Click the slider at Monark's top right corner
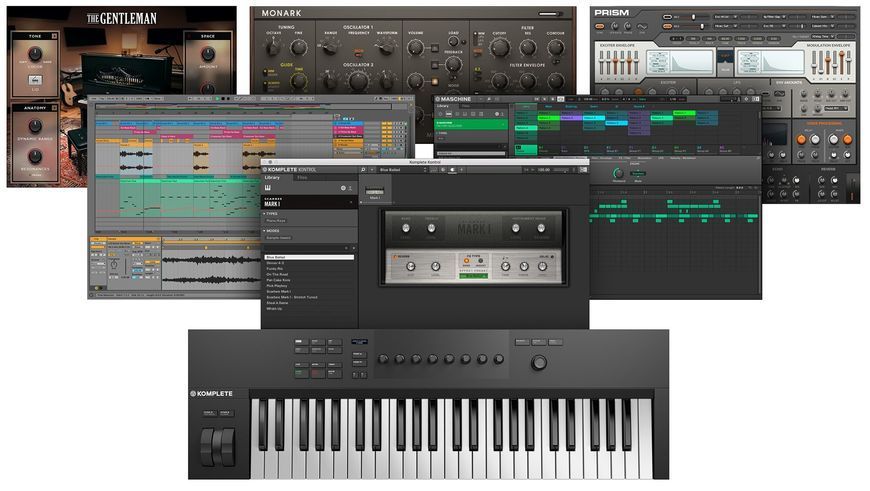870x491 pixels. coord(549,13)
